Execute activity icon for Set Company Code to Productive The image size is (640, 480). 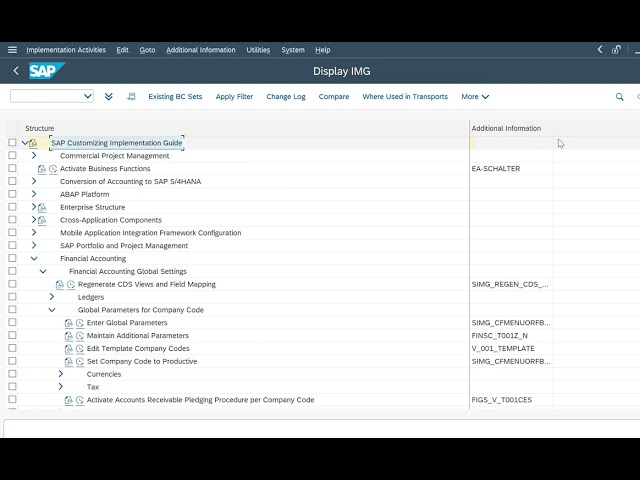pos(80,362)
